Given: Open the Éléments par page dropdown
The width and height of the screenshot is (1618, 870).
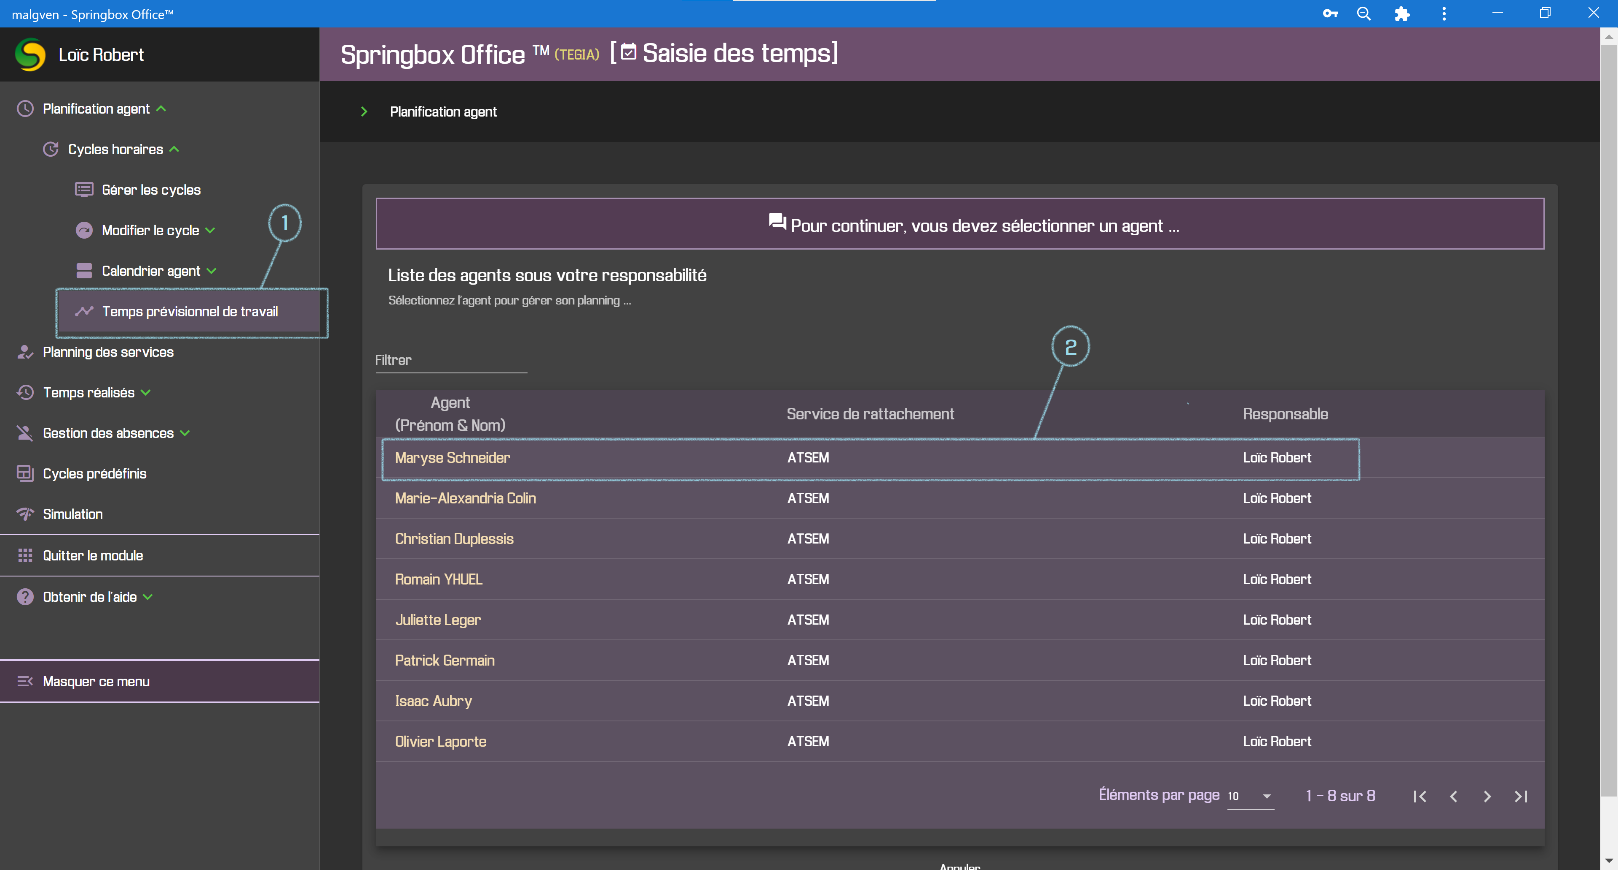Looking at the screenshot, I should (x=1251, y=796).
